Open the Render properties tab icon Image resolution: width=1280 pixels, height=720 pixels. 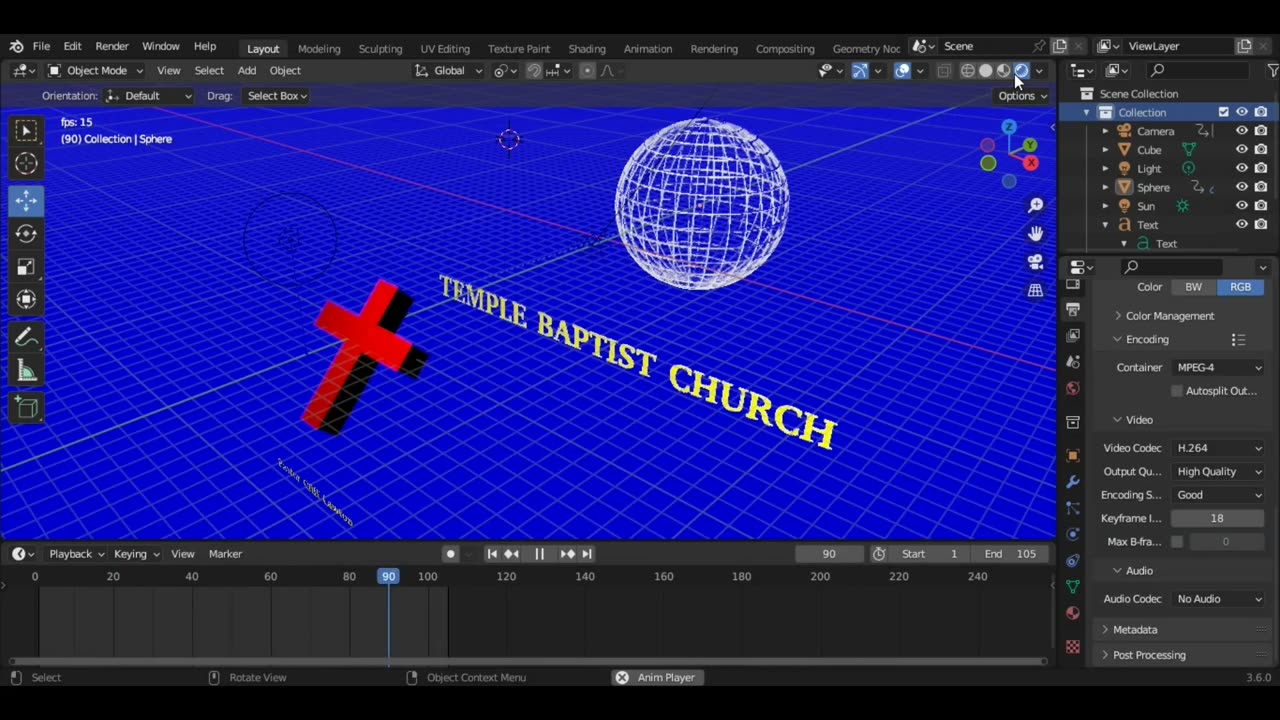point(1073,284)
